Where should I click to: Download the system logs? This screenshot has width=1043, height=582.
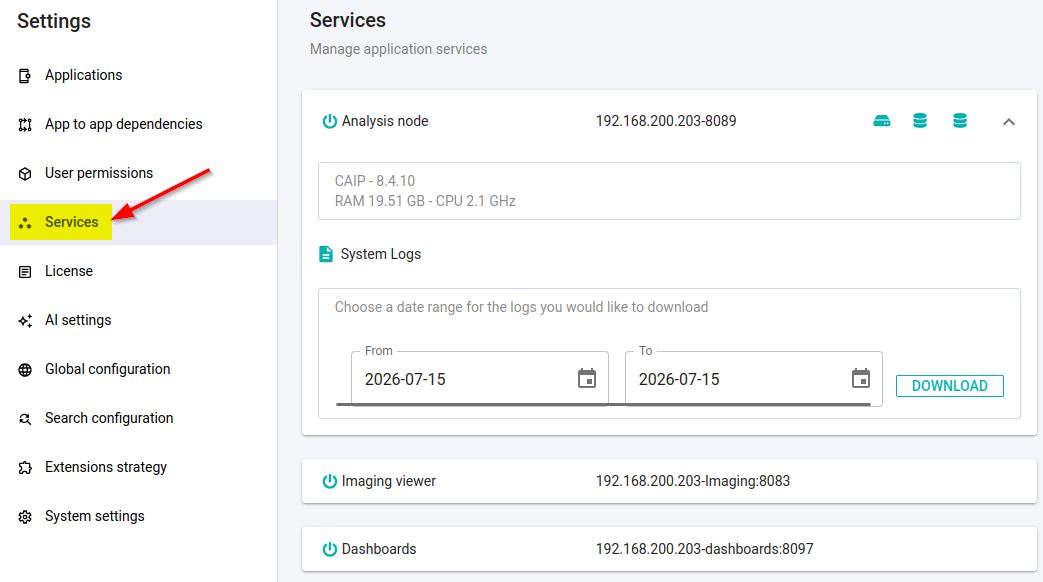click(x=949, y=386)
